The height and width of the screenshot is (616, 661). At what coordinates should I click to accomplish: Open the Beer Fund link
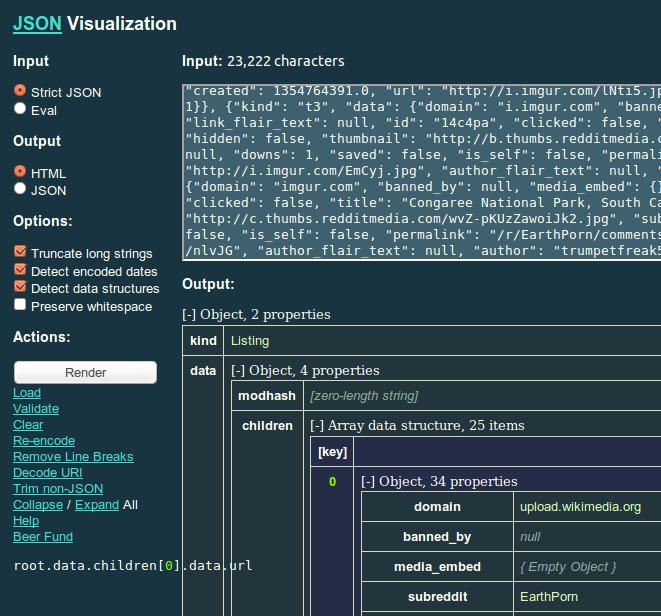click(43, 537)
